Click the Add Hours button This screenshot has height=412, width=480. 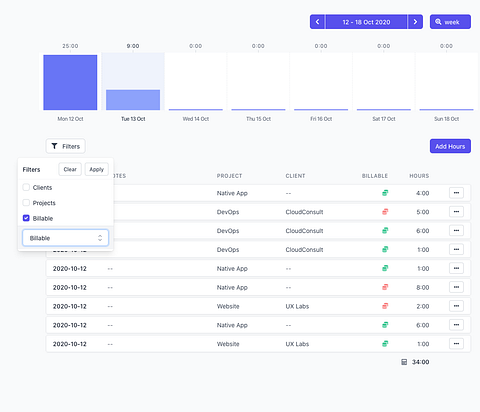(450, 146)
